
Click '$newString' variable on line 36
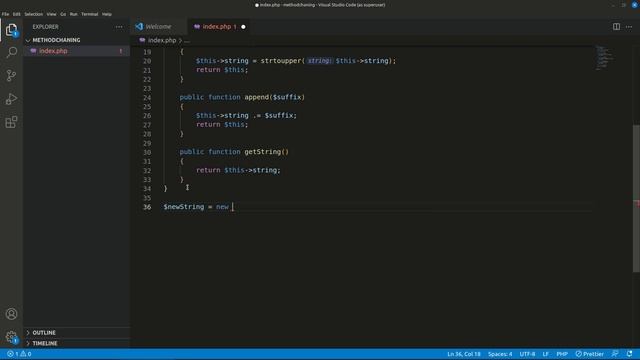coord(184,207)
